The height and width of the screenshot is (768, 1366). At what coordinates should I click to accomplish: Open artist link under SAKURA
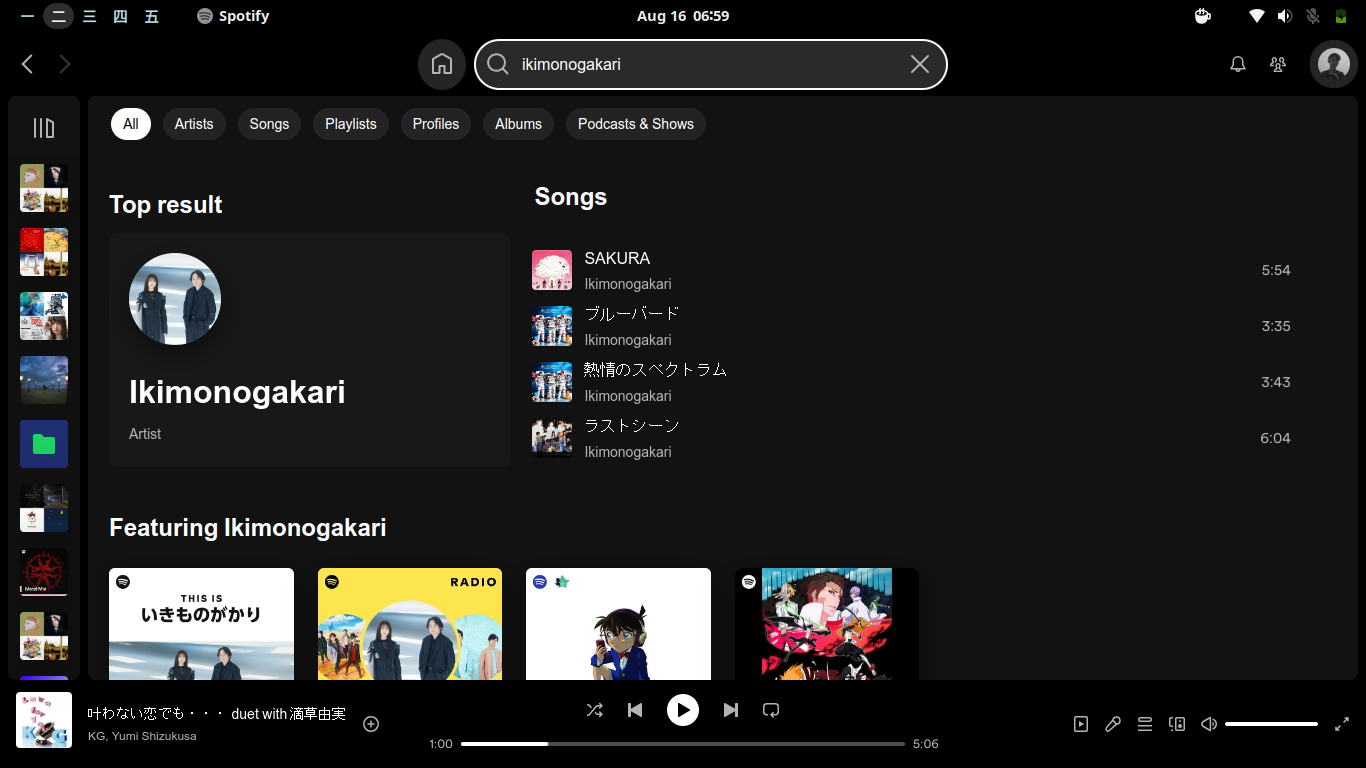[628, 284]
